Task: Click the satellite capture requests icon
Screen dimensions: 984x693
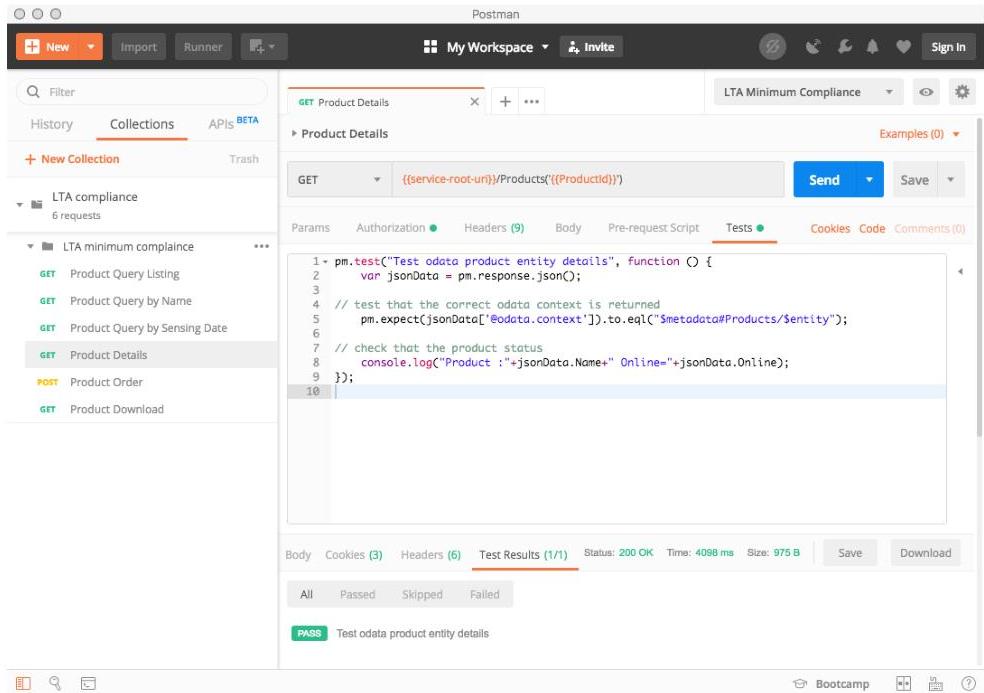Action: 813,47
